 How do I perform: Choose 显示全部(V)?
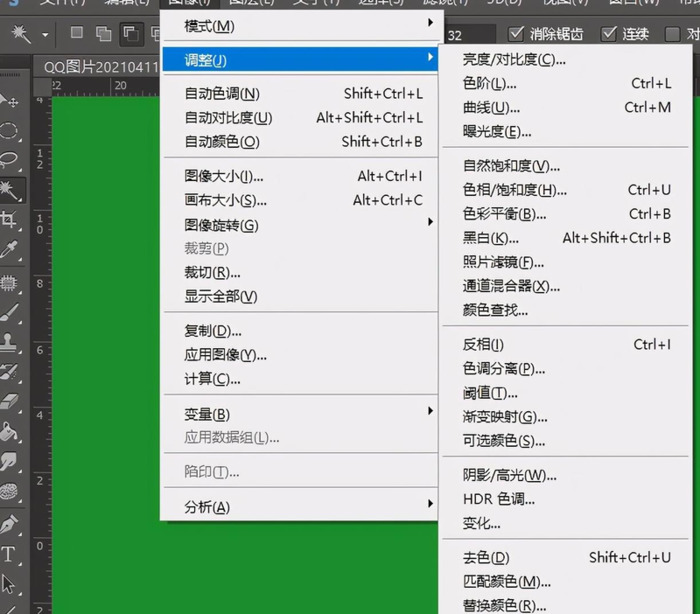click(300, 297)
